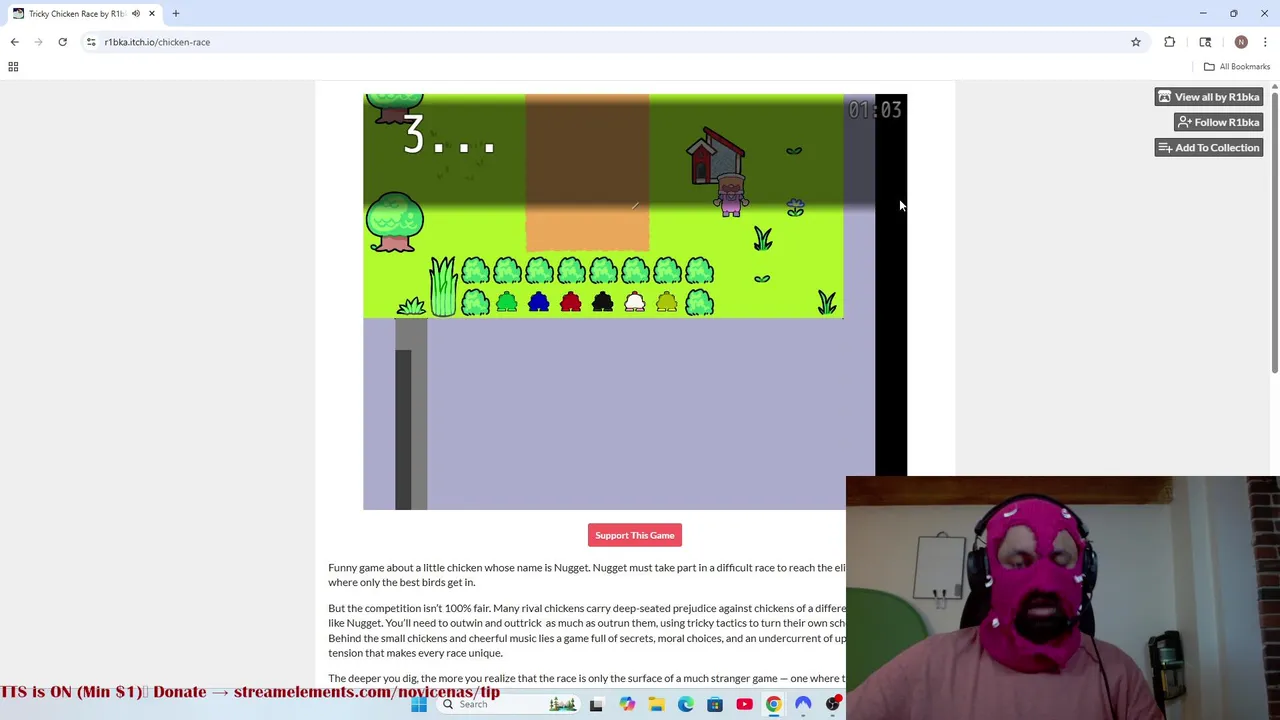Click the green chicken in the lineup
The height and width of the screenshot is (720, 1280).
point(507,303)
